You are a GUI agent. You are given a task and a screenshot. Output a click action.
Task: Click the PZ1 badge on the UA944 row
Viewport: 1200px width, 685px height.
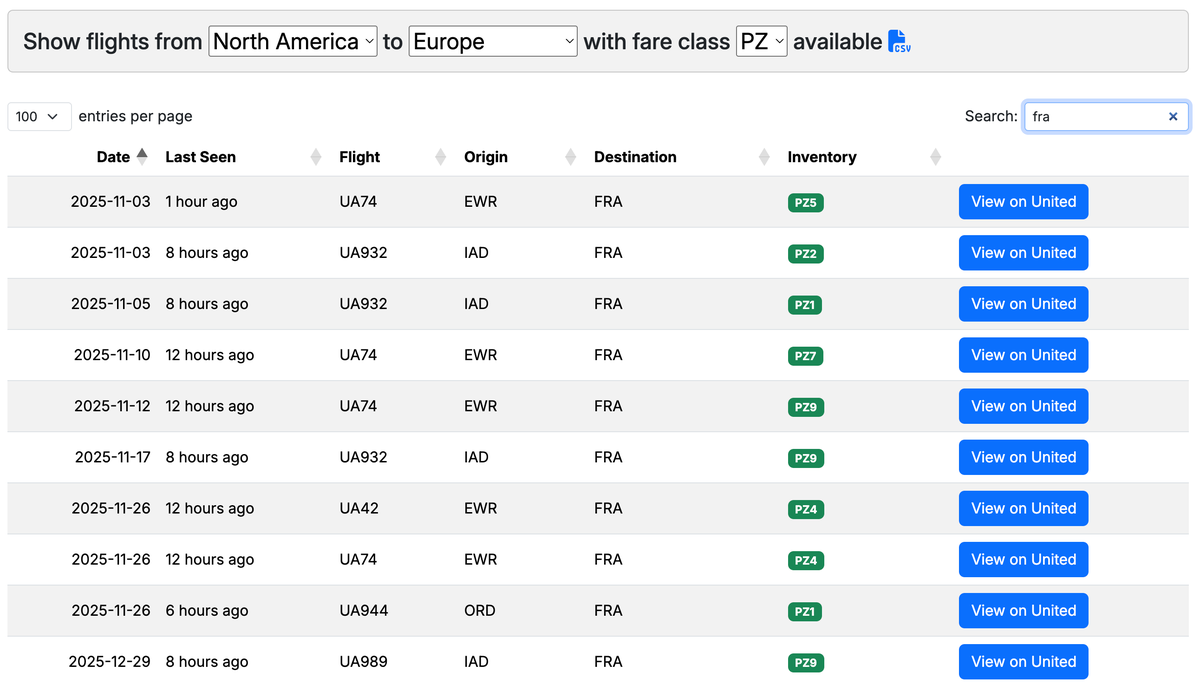[x=805, y=610]
